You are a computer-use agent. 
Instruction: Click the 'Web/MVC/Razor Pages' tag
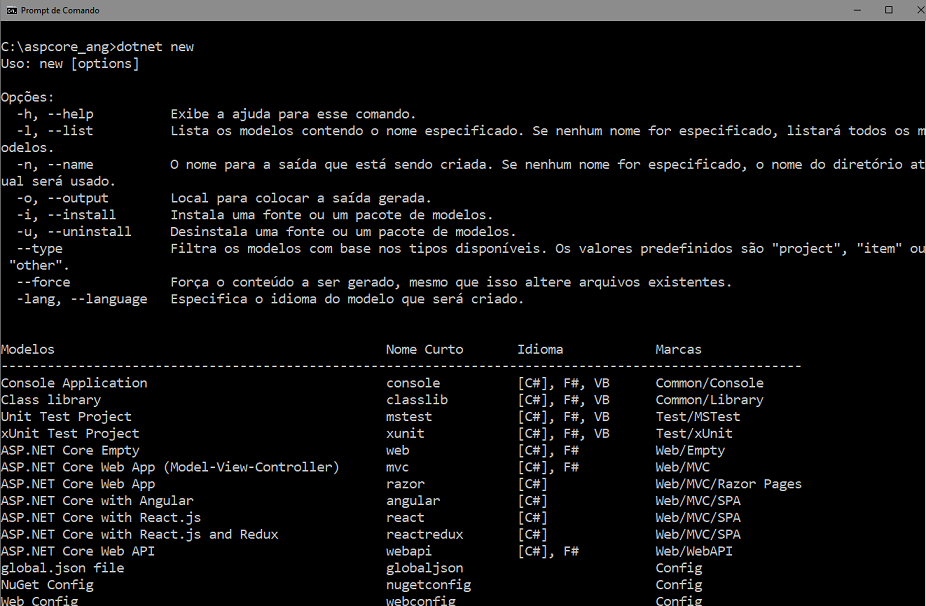tap(729, 484)
